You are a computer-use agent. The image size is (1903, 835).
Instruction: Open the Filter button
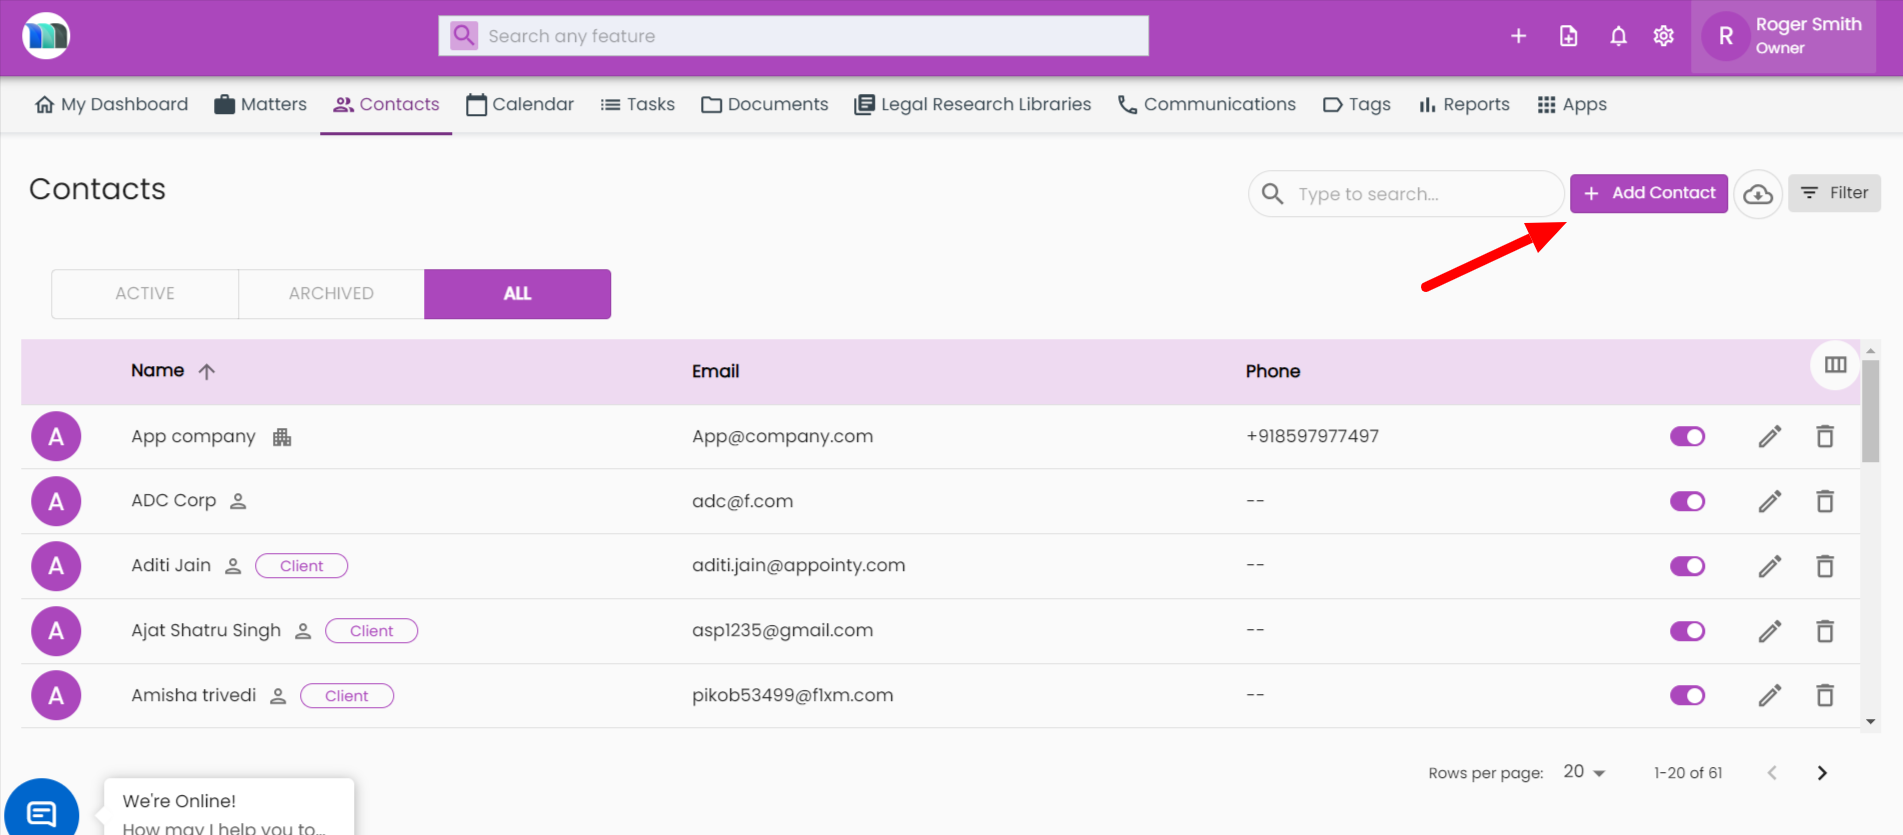[1834, 193]
